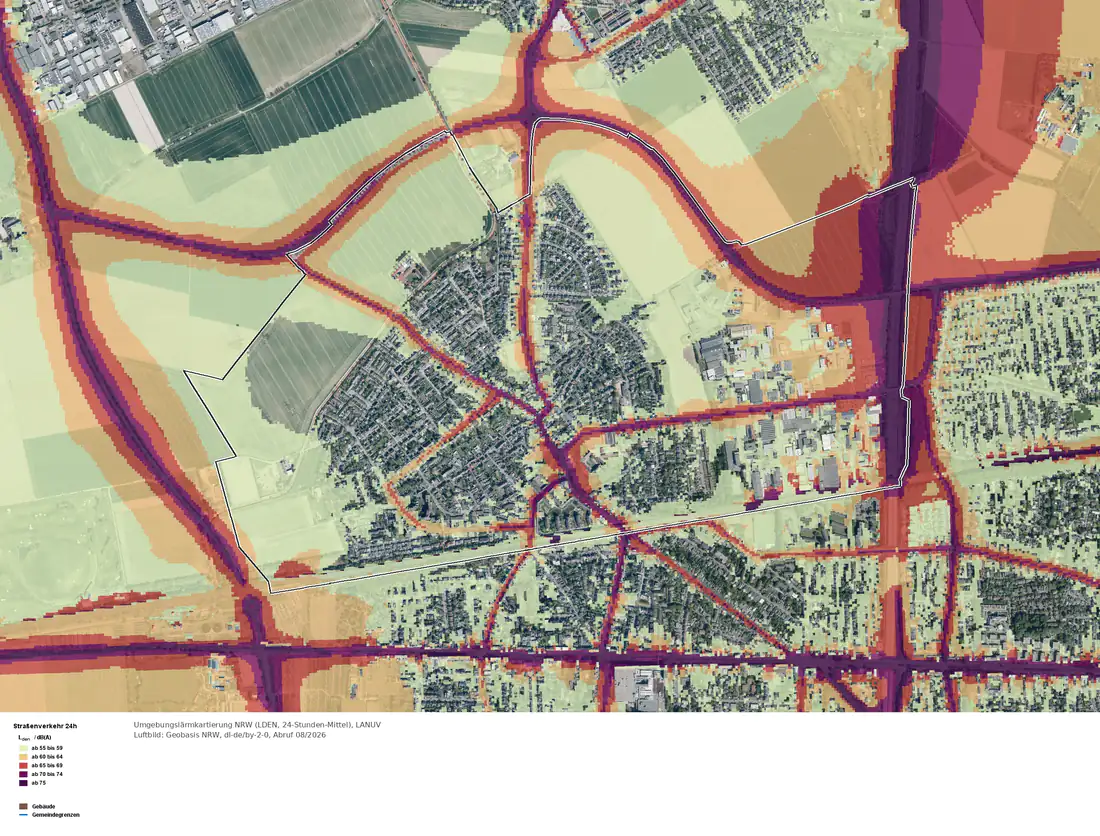1100x836 pixels.
Task: Click the blue Gemeindegrenzen line symbol
Action: click(23, 815)
